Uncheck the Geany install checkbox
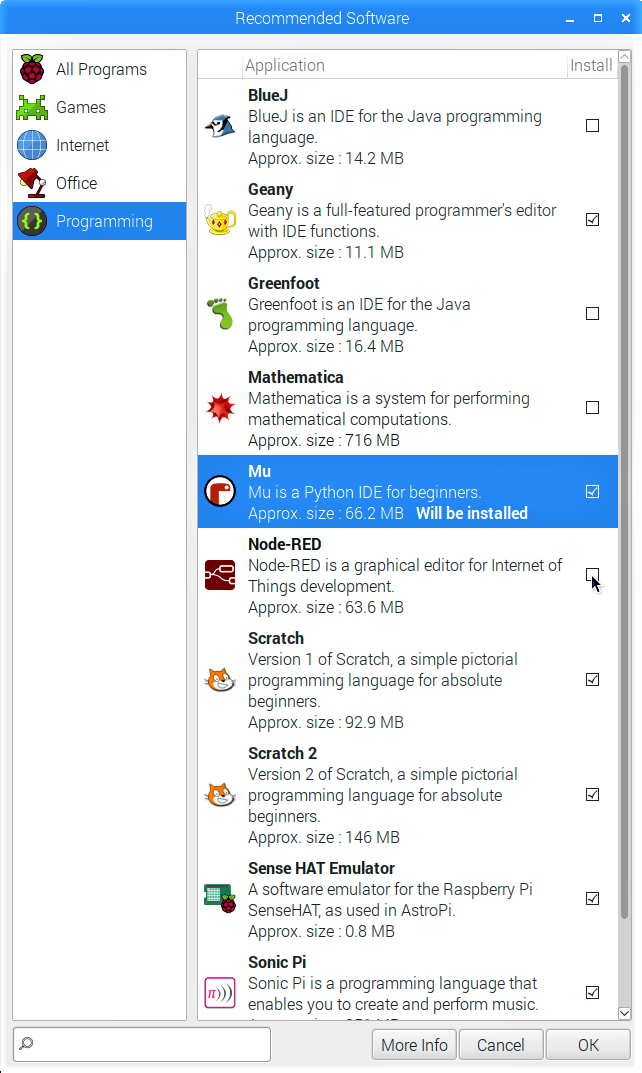The width and height of the screenshot is (642, 1073). 593,220
